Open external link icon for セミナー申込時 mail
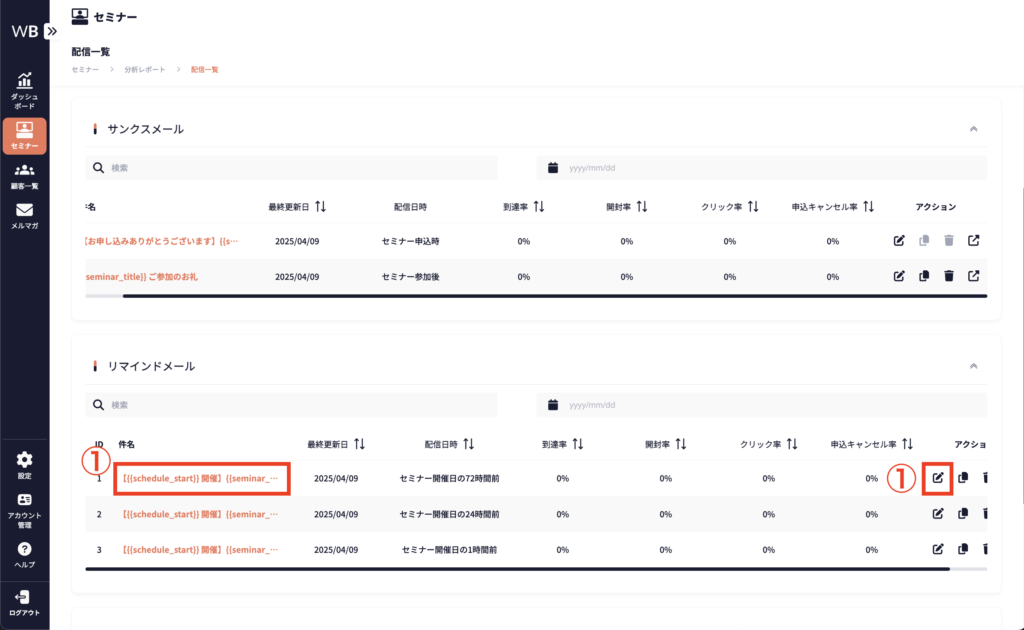Viewport: 1024px width, 630px height. tap(973, 241)
